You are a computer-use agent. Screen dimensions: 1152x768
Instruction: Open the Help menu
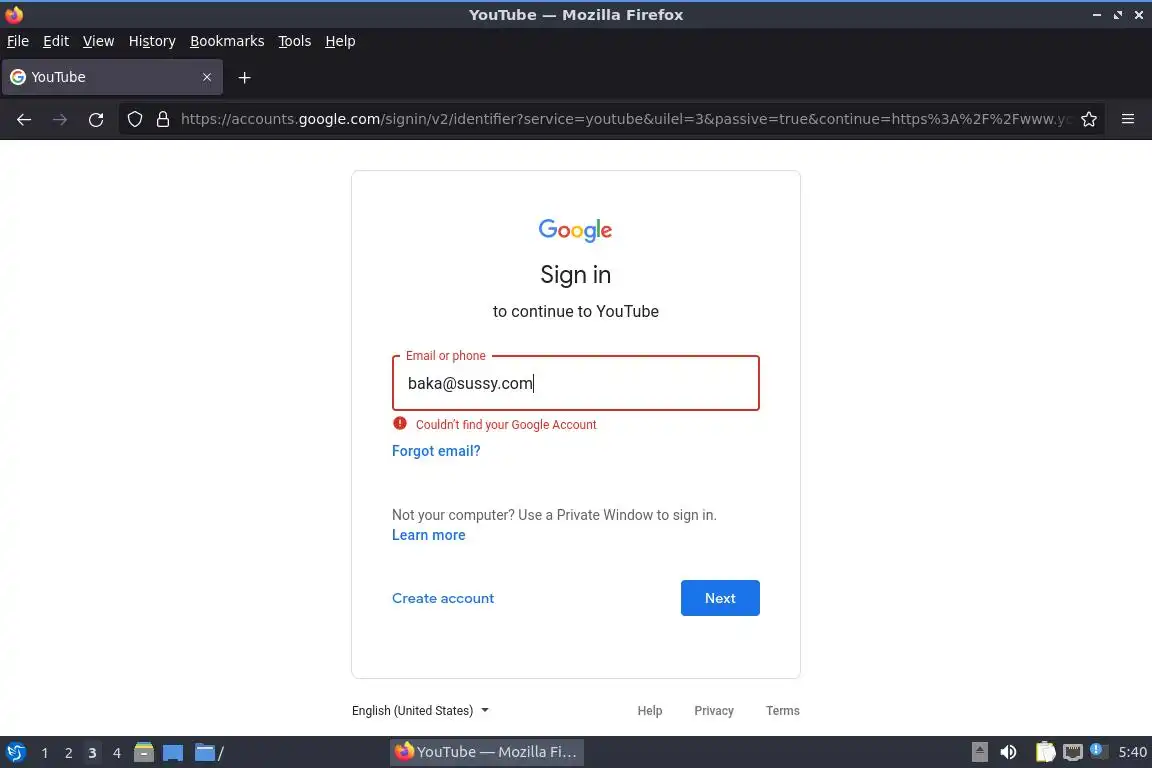(340, 41)
